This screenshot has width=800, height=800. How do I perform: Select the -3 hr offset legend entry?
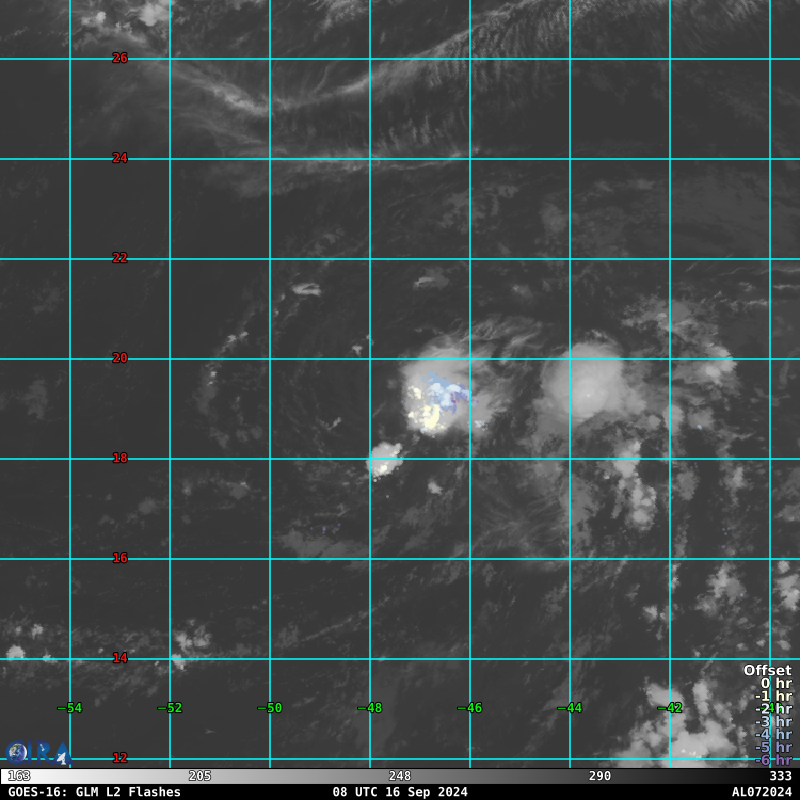tap(773, 721)
